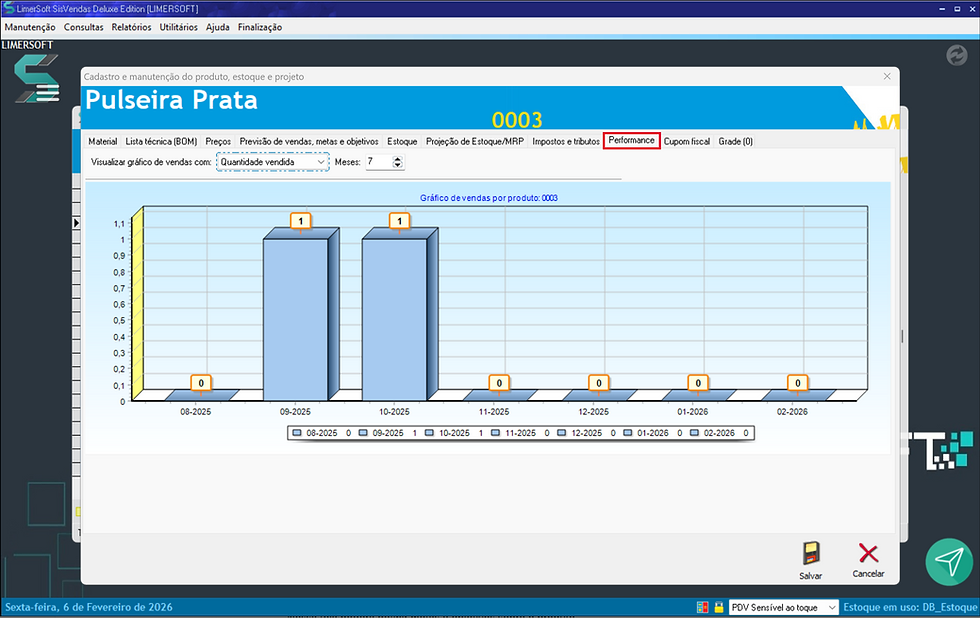Click the 0 value label for 02-2026
The image size is (980, 618).
(798, 383)
